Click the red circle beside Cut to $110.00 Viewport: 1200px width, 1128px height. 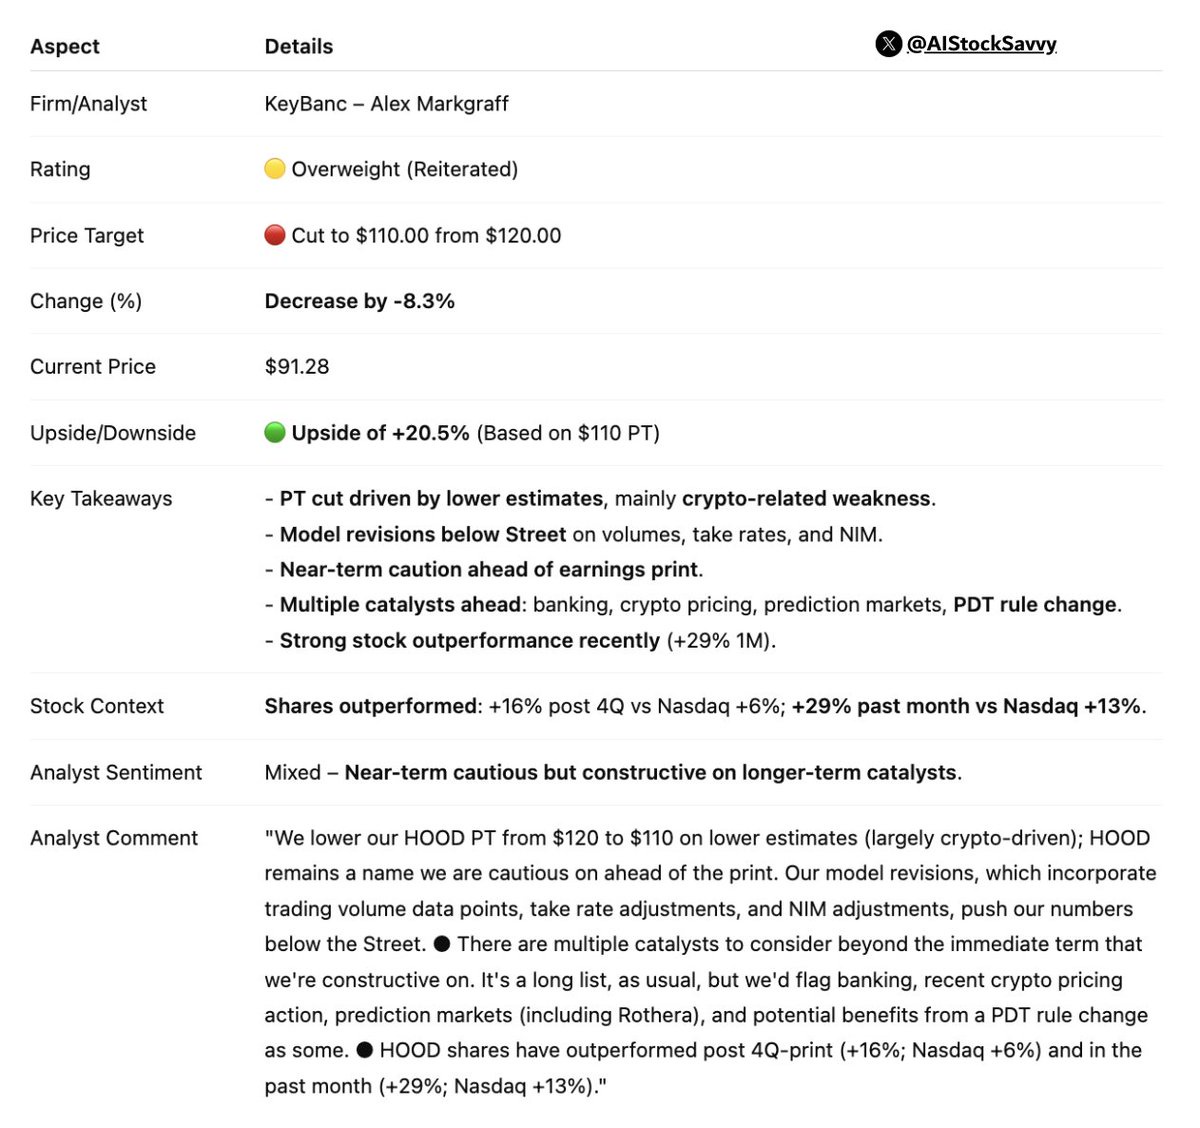coord(275,235)
